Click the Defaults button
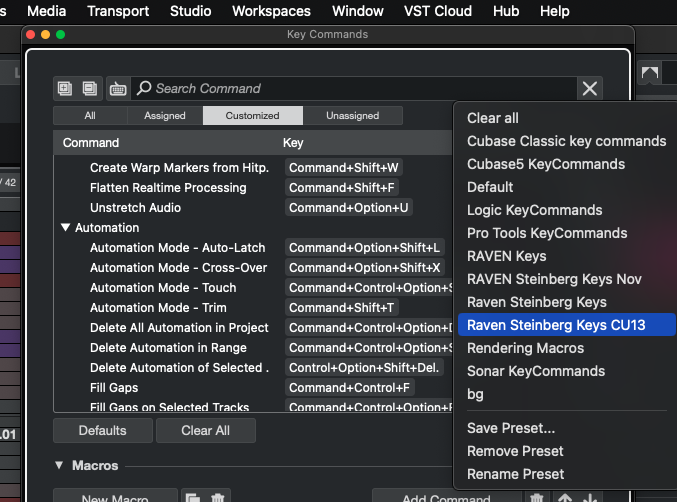 103,430
